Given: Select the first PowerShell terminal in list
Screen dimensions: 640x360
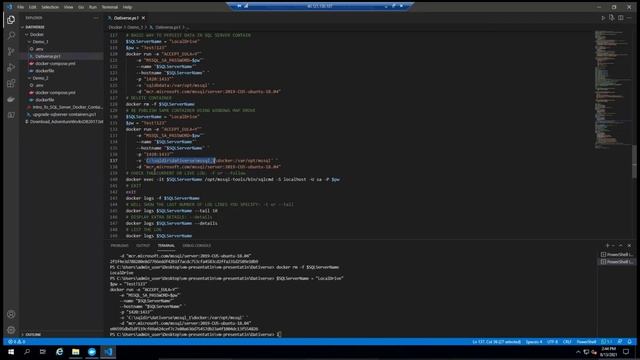Looking at the screenshot, I should pos(617,254).
